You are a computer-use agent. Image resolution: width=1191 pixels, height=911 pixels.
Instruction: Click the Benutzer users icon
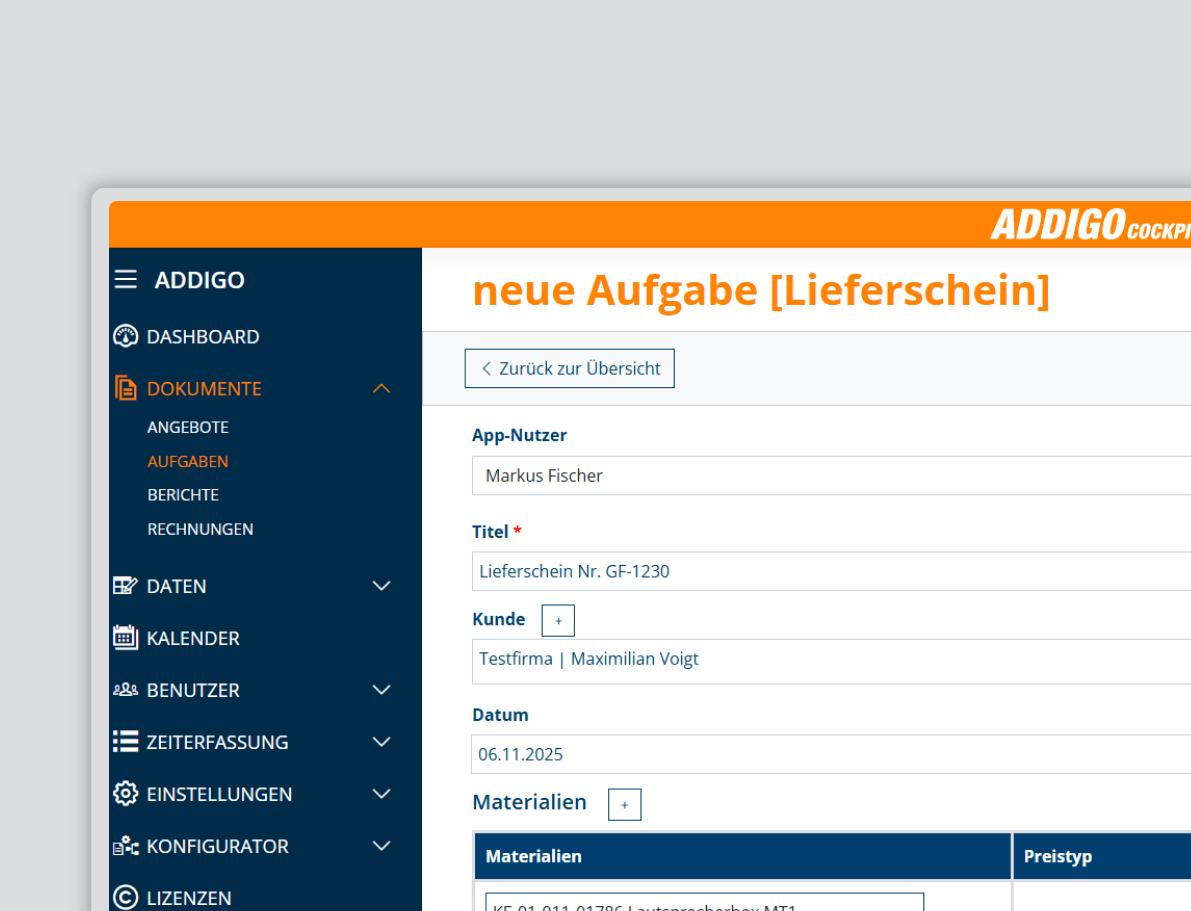tap(125, 690)
